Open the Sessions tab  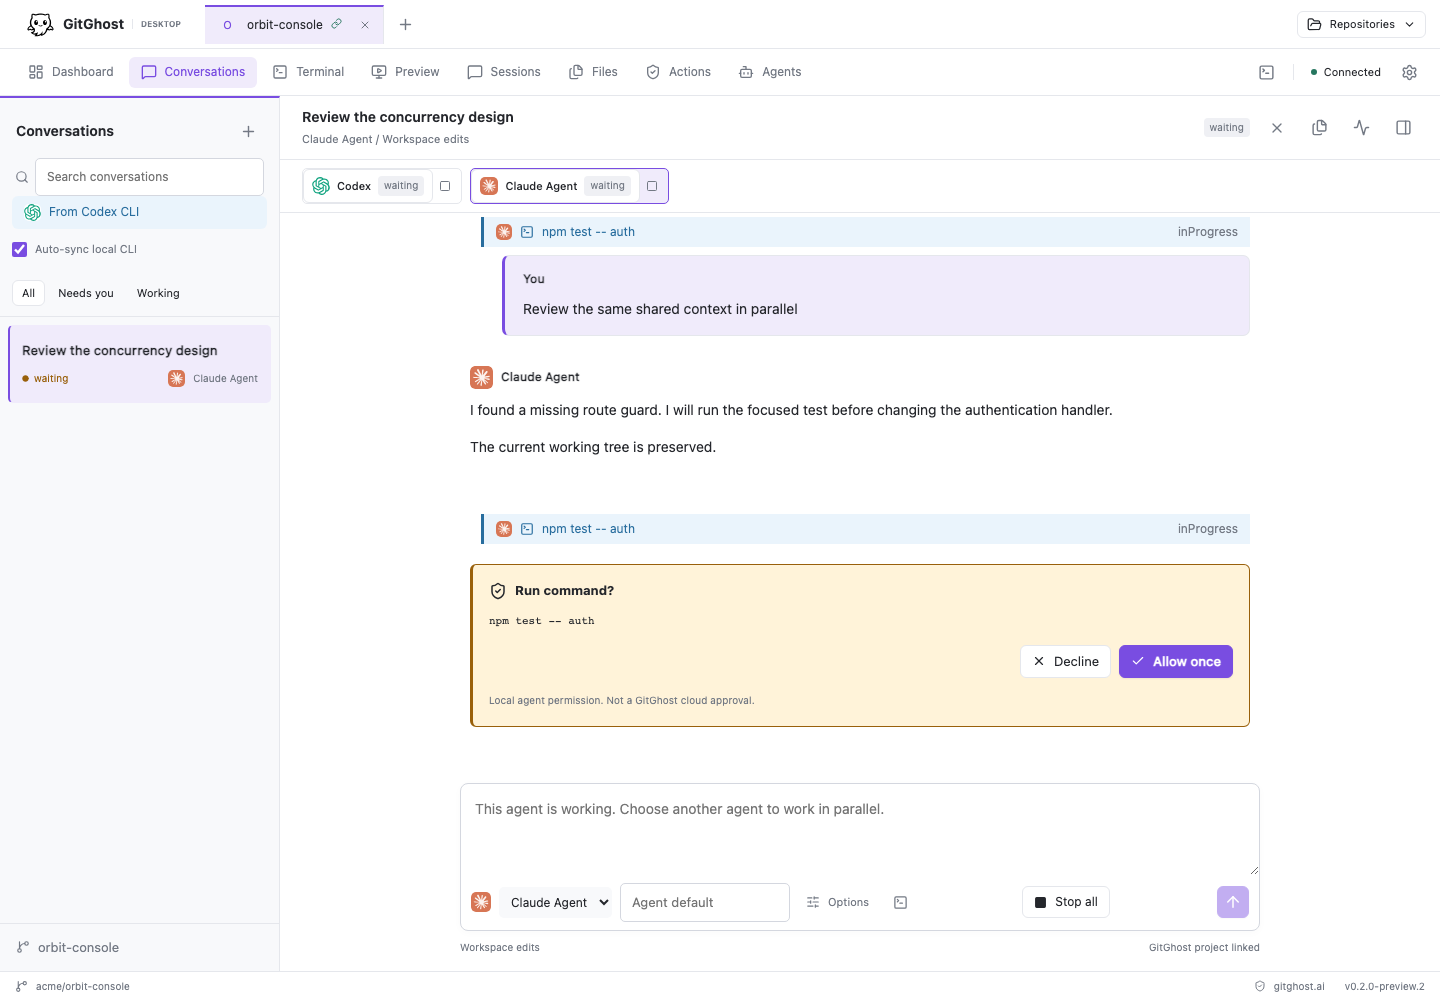click(x=504, y=72)
